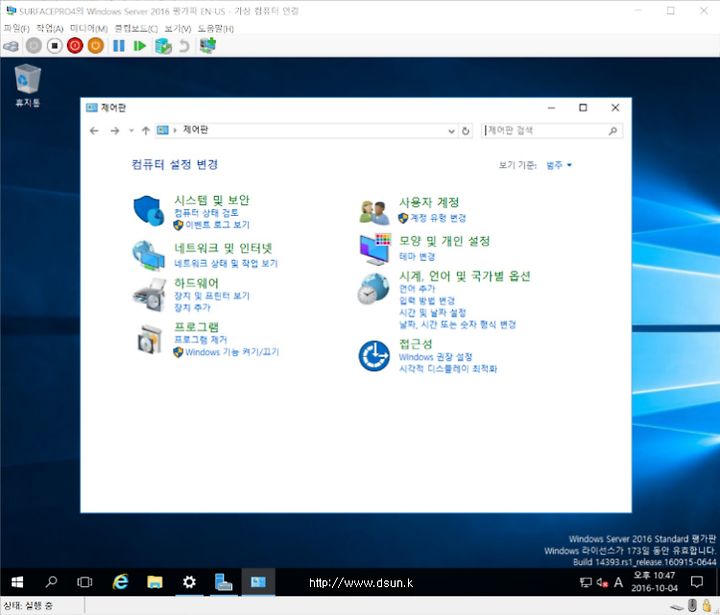Click 장치 추가 link
This screenshot has height=615, width=720.
pyautogui.click(x=192, y=308)
